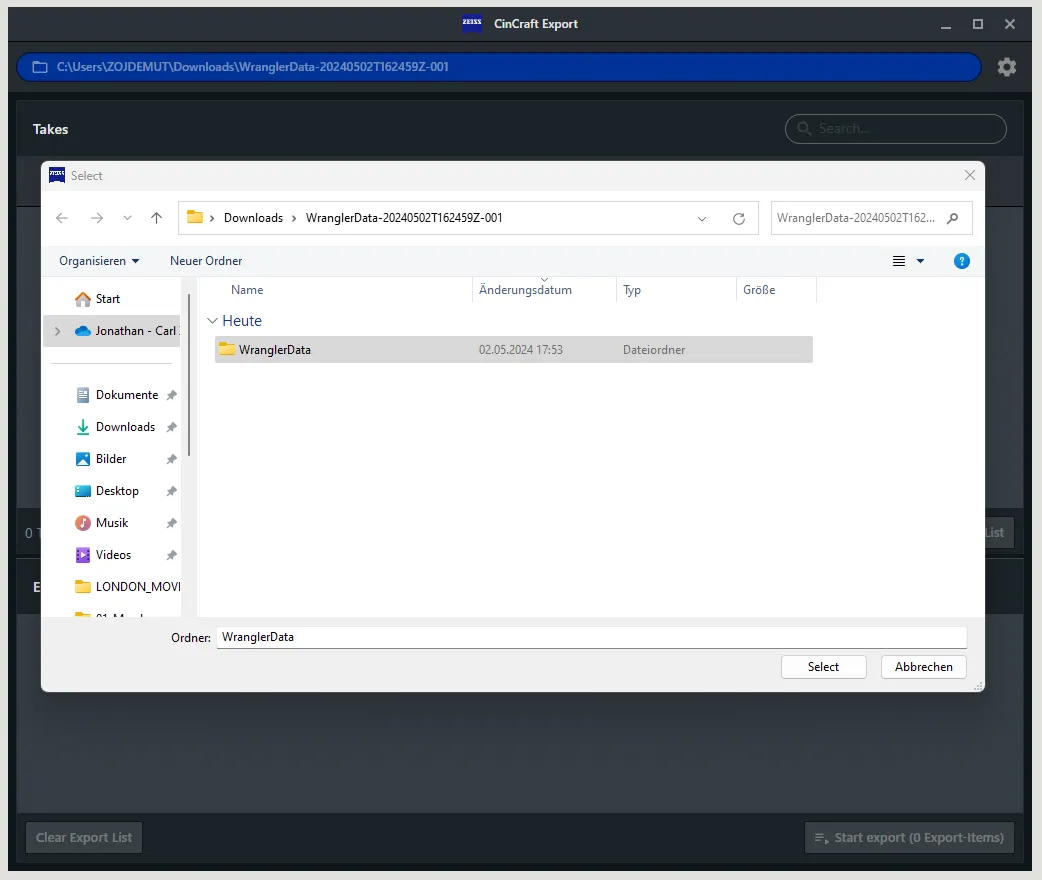The image size is (1042, 880).
Task: Select the WranglerData folder row
Action: coord(514,350)
